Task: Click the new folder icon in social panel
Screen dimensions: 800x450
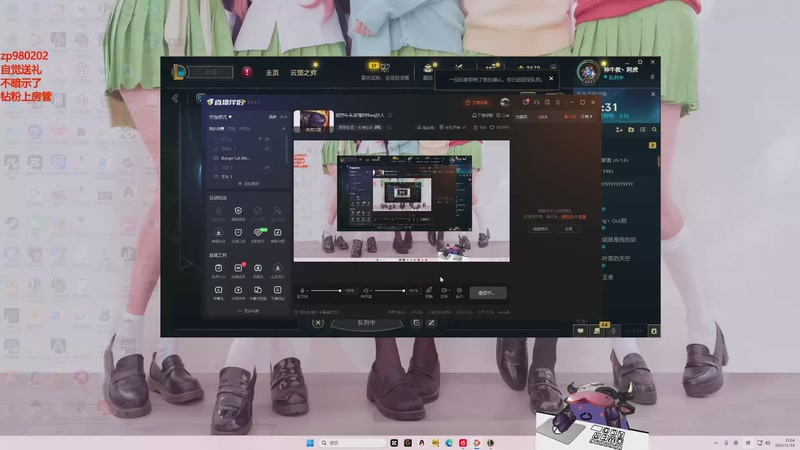Action: [631, 130]
